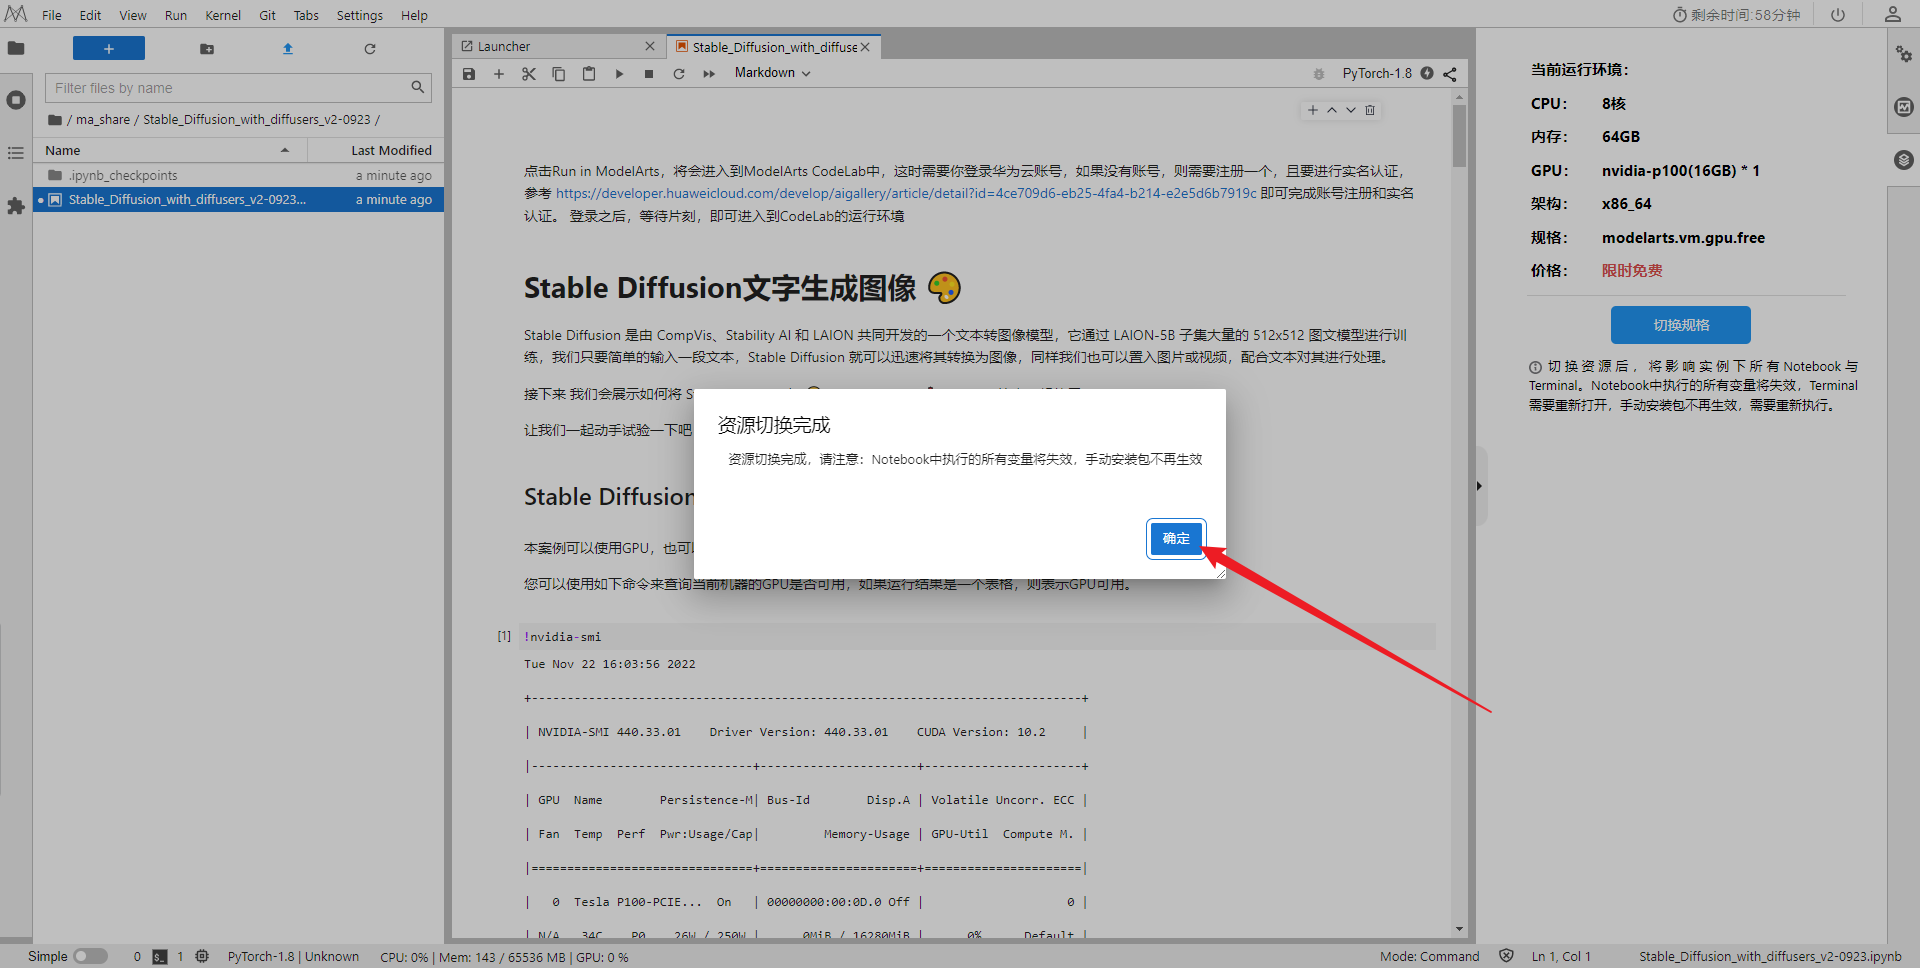
Task: Restart the kernel with the circular arrow
Action: (679, 74)
